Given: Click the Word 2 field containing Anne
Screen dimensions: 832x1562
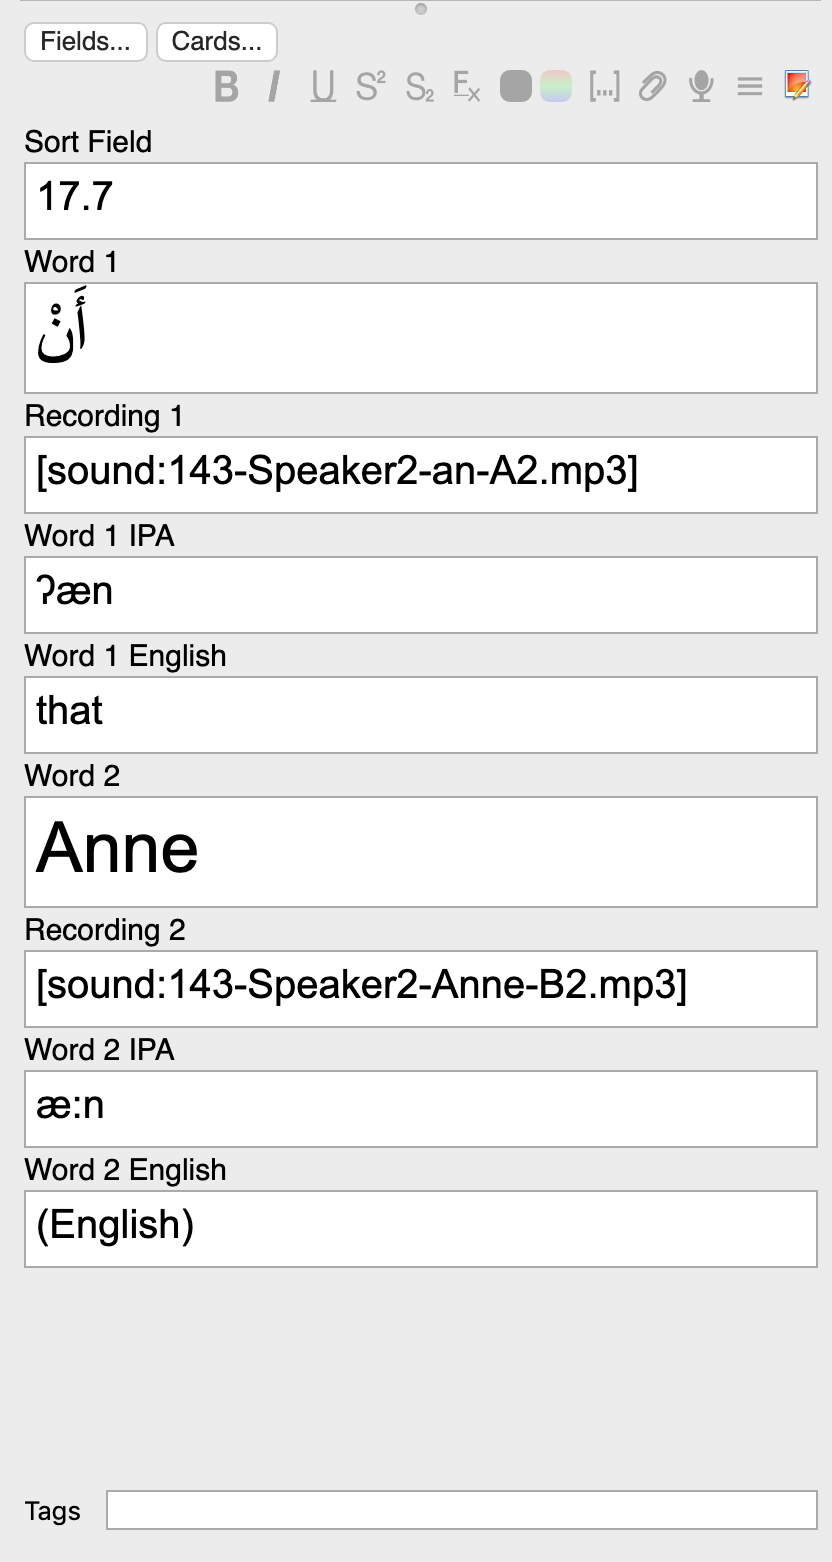Looking at the screenshot, I should coord(421,852).
